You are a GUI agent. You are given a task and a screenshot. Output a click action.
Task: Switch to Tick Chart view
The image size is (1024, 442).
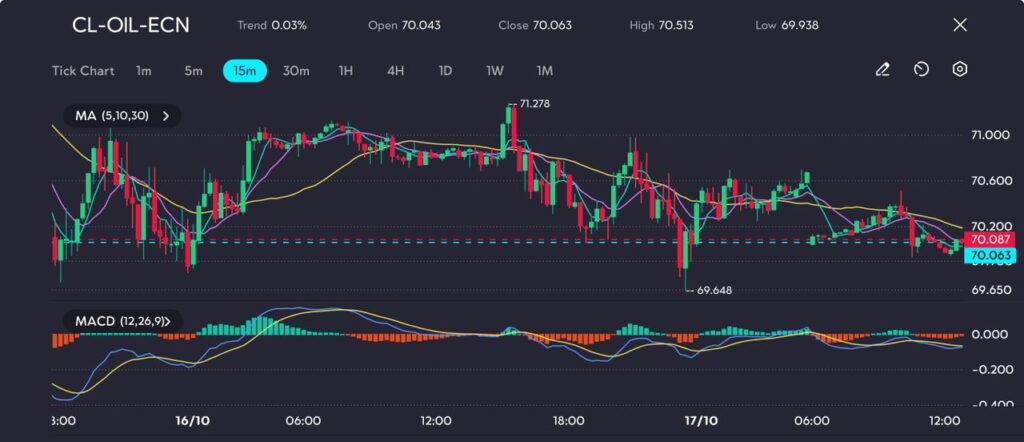click(x=82, y=71)
